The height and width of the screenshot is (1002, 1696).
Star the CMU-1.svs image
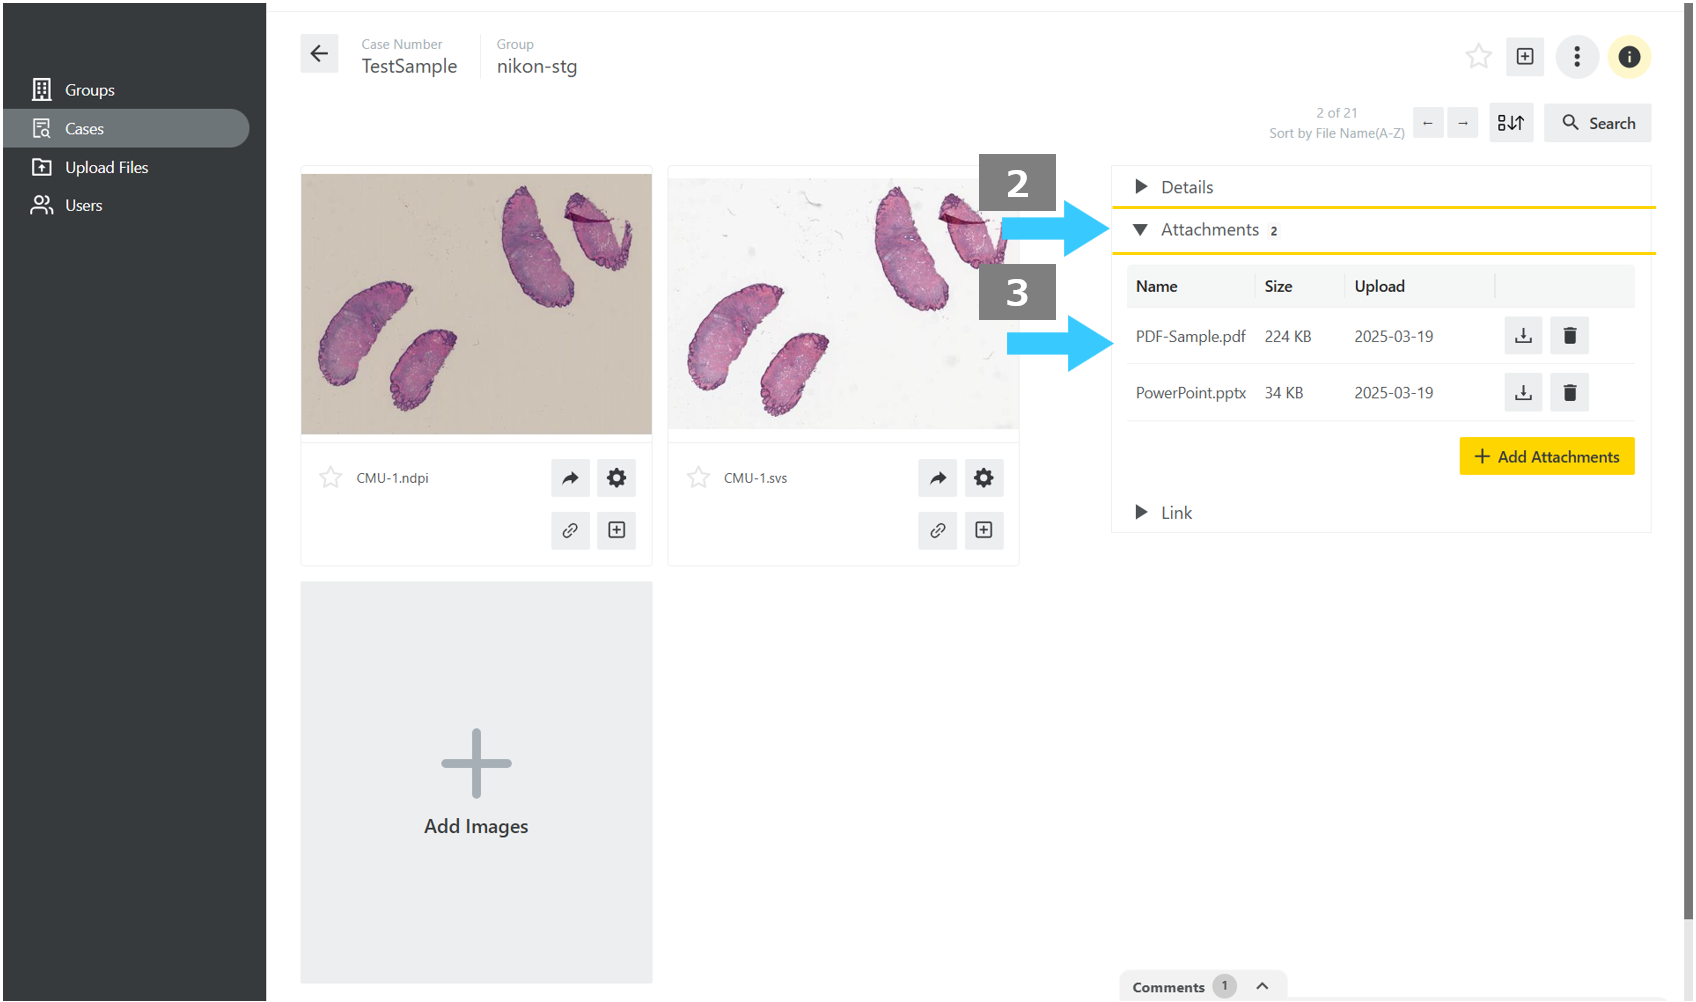pyautogui.click(x=699, y=478)
